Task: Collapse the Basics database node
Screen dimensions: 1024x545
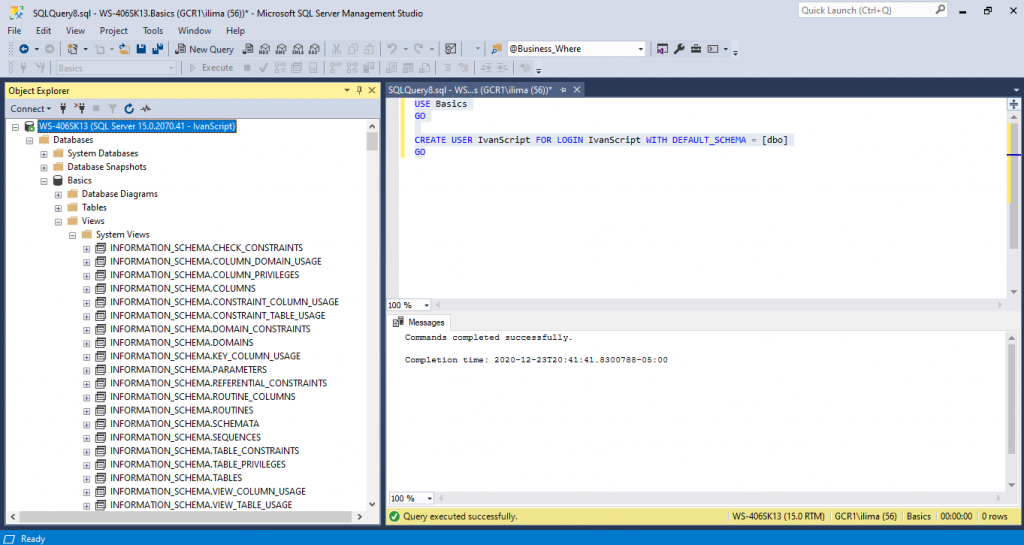Action: 44,181
